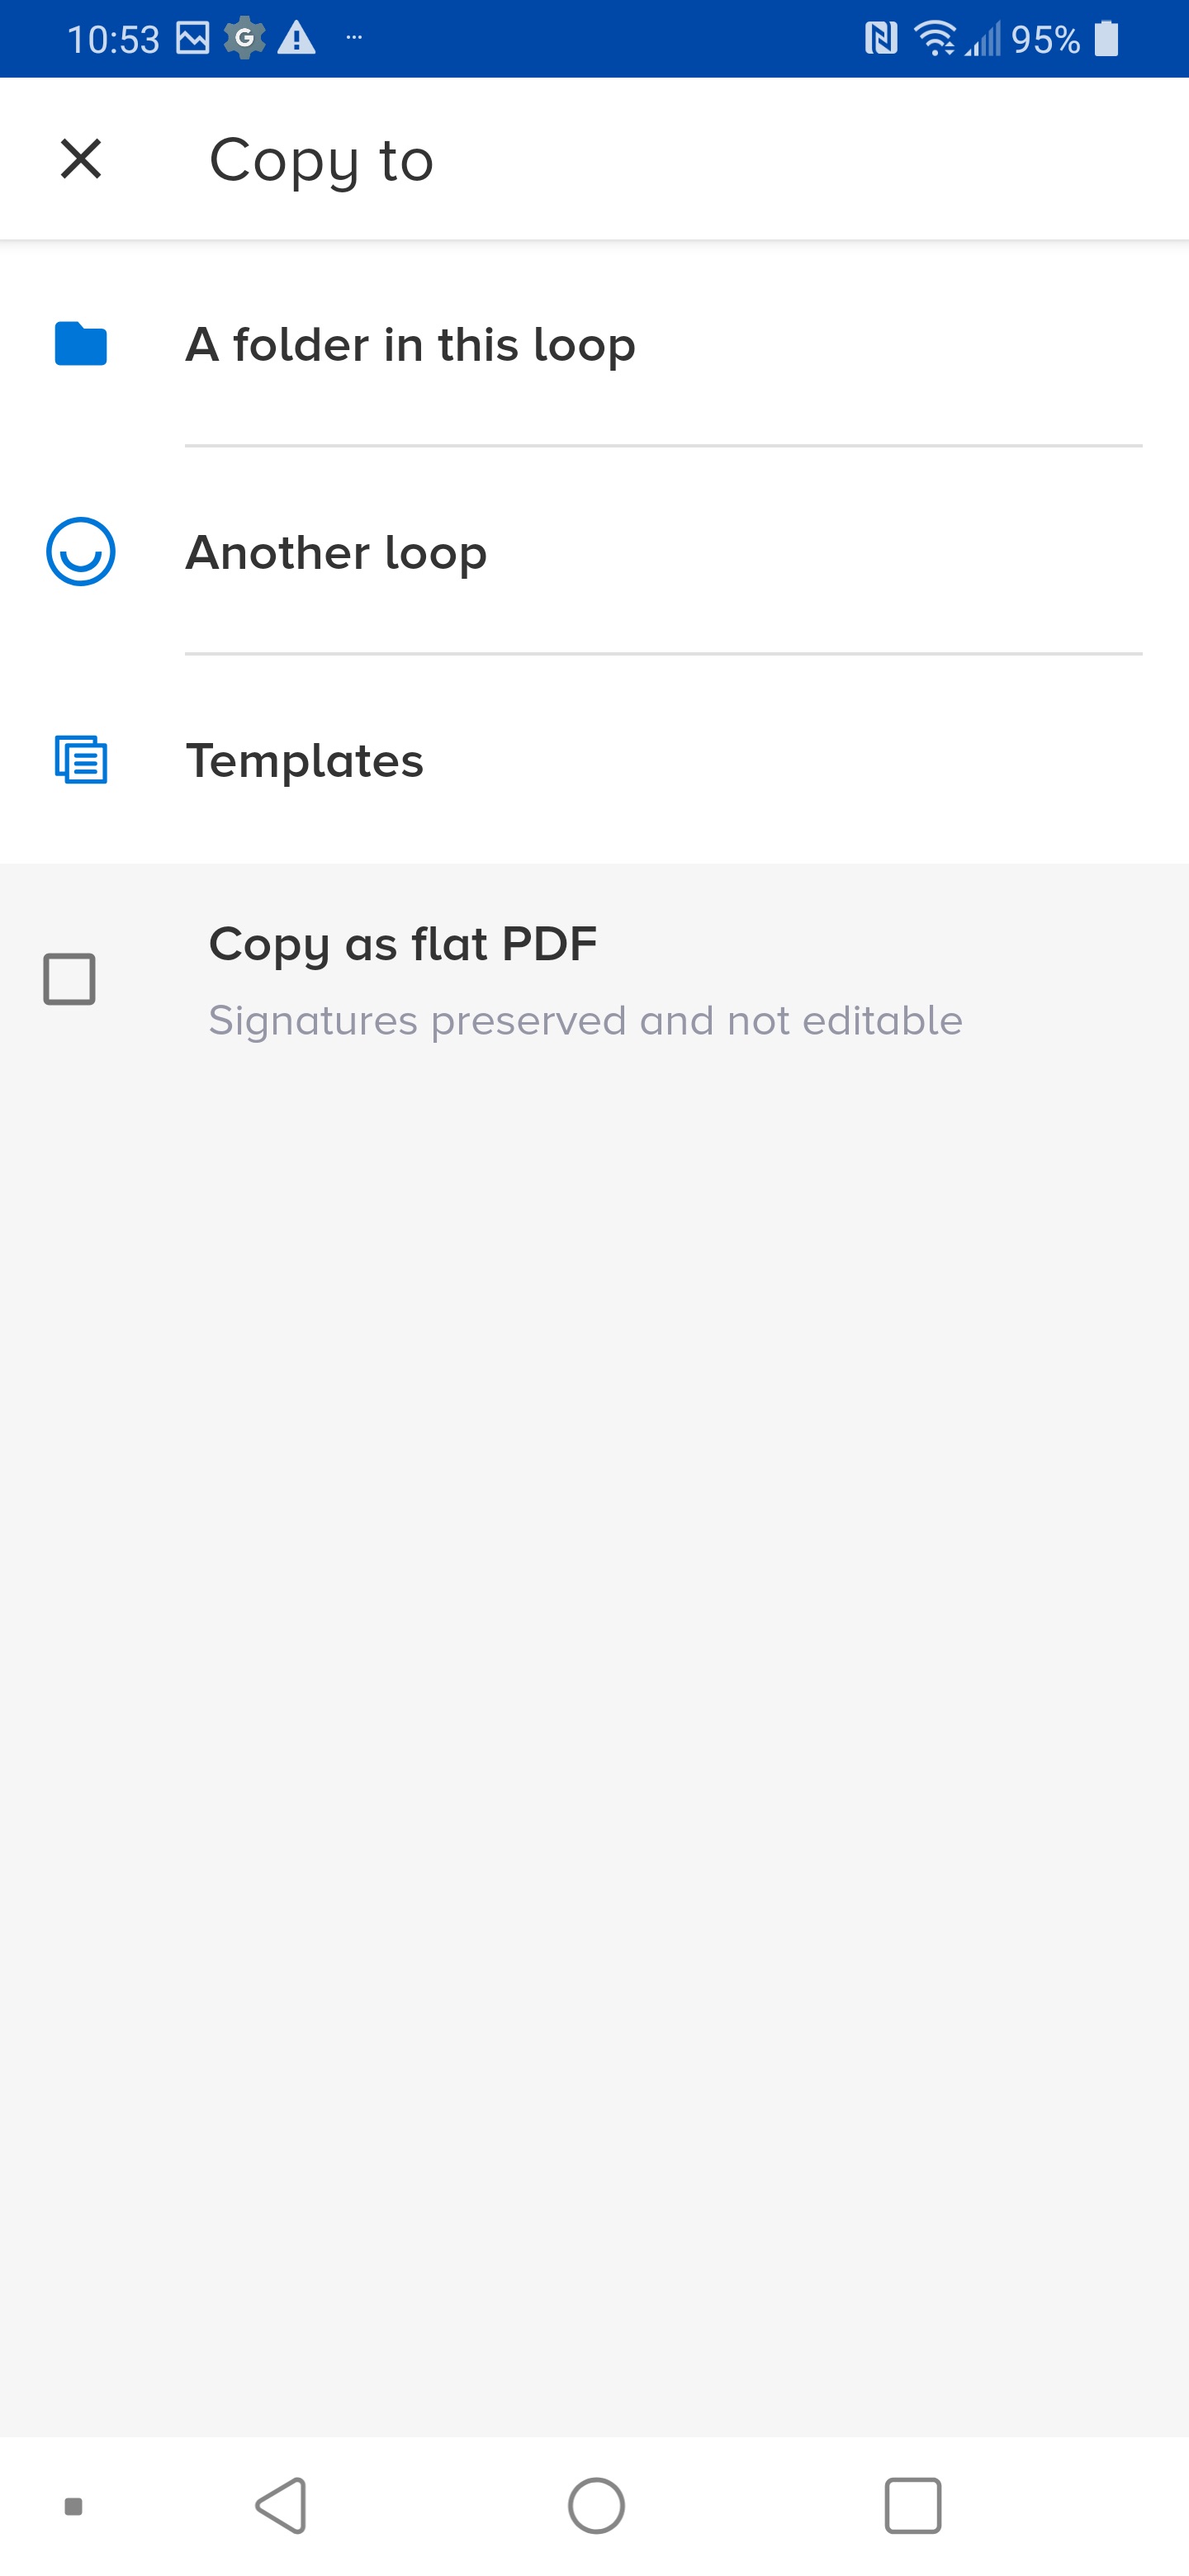Tap the gear notification icon

tap(244, 39)
